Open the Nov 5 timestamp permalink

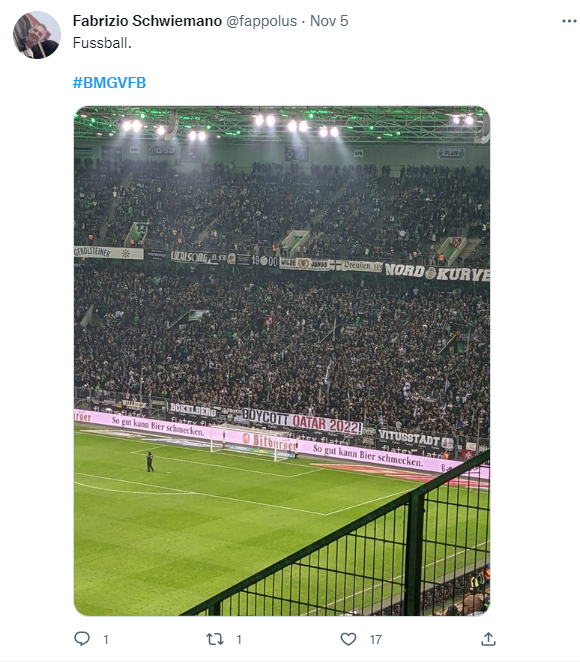pos(329,21)
